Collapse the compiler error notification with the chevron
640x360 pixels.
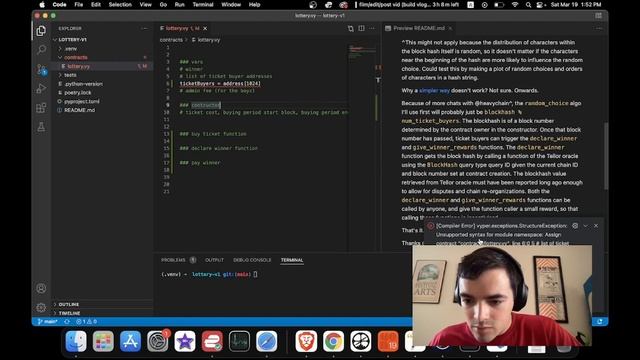click(x=586, y=226)
